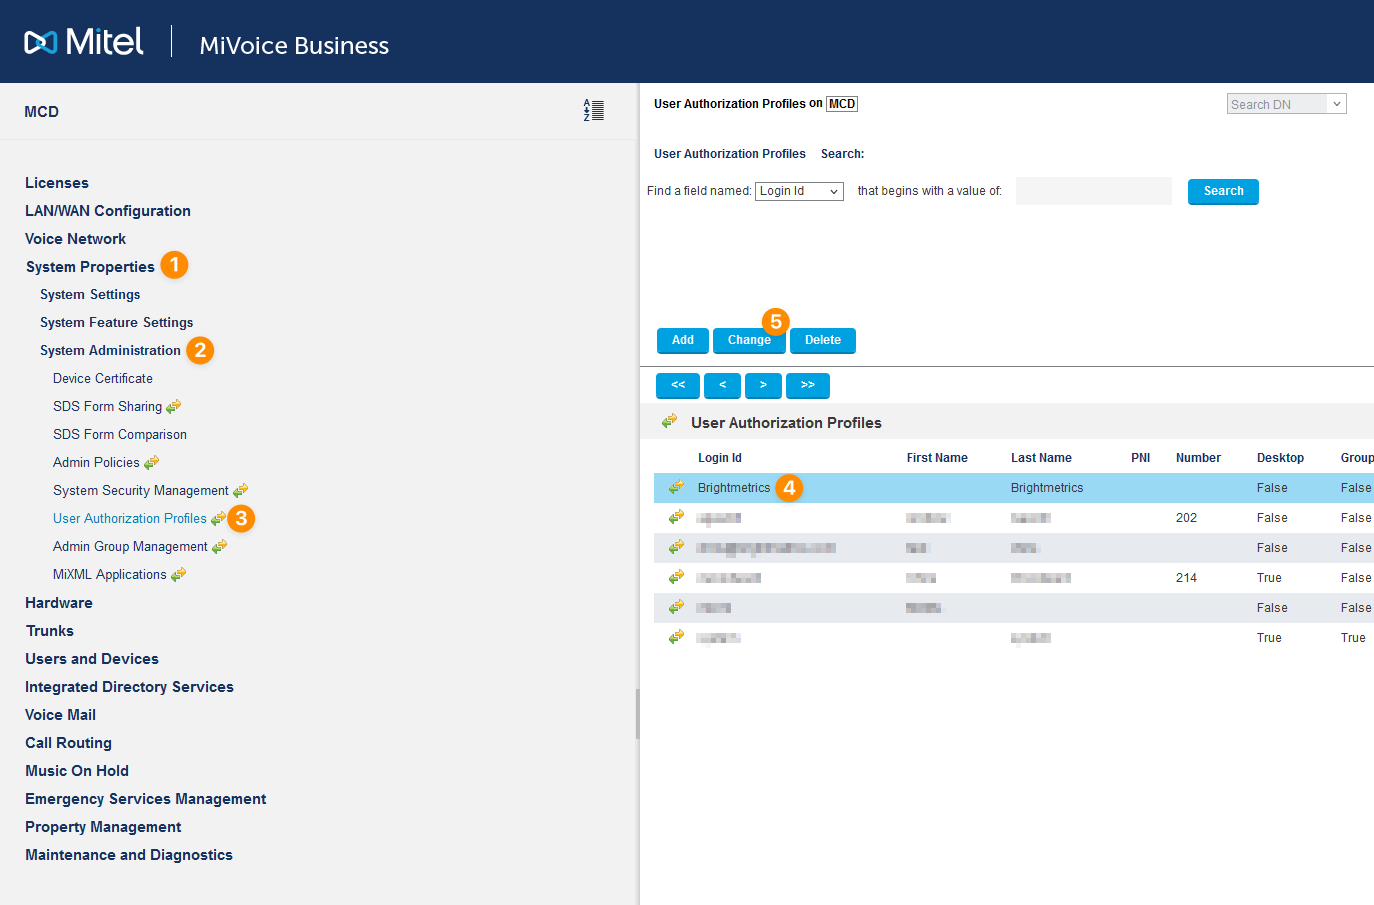Click the MCD system selector box
This screenshot has height=905, width=1374.
(x=842, y=104)
